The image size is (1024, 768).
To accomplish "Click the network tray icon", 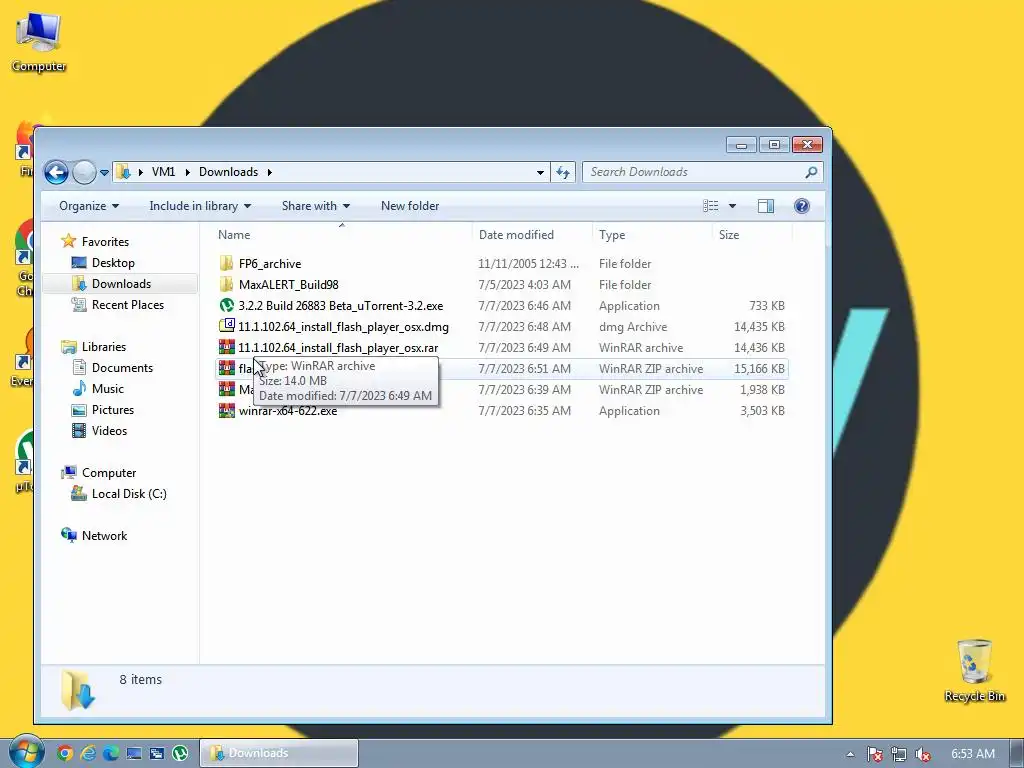I will (899, 754).
